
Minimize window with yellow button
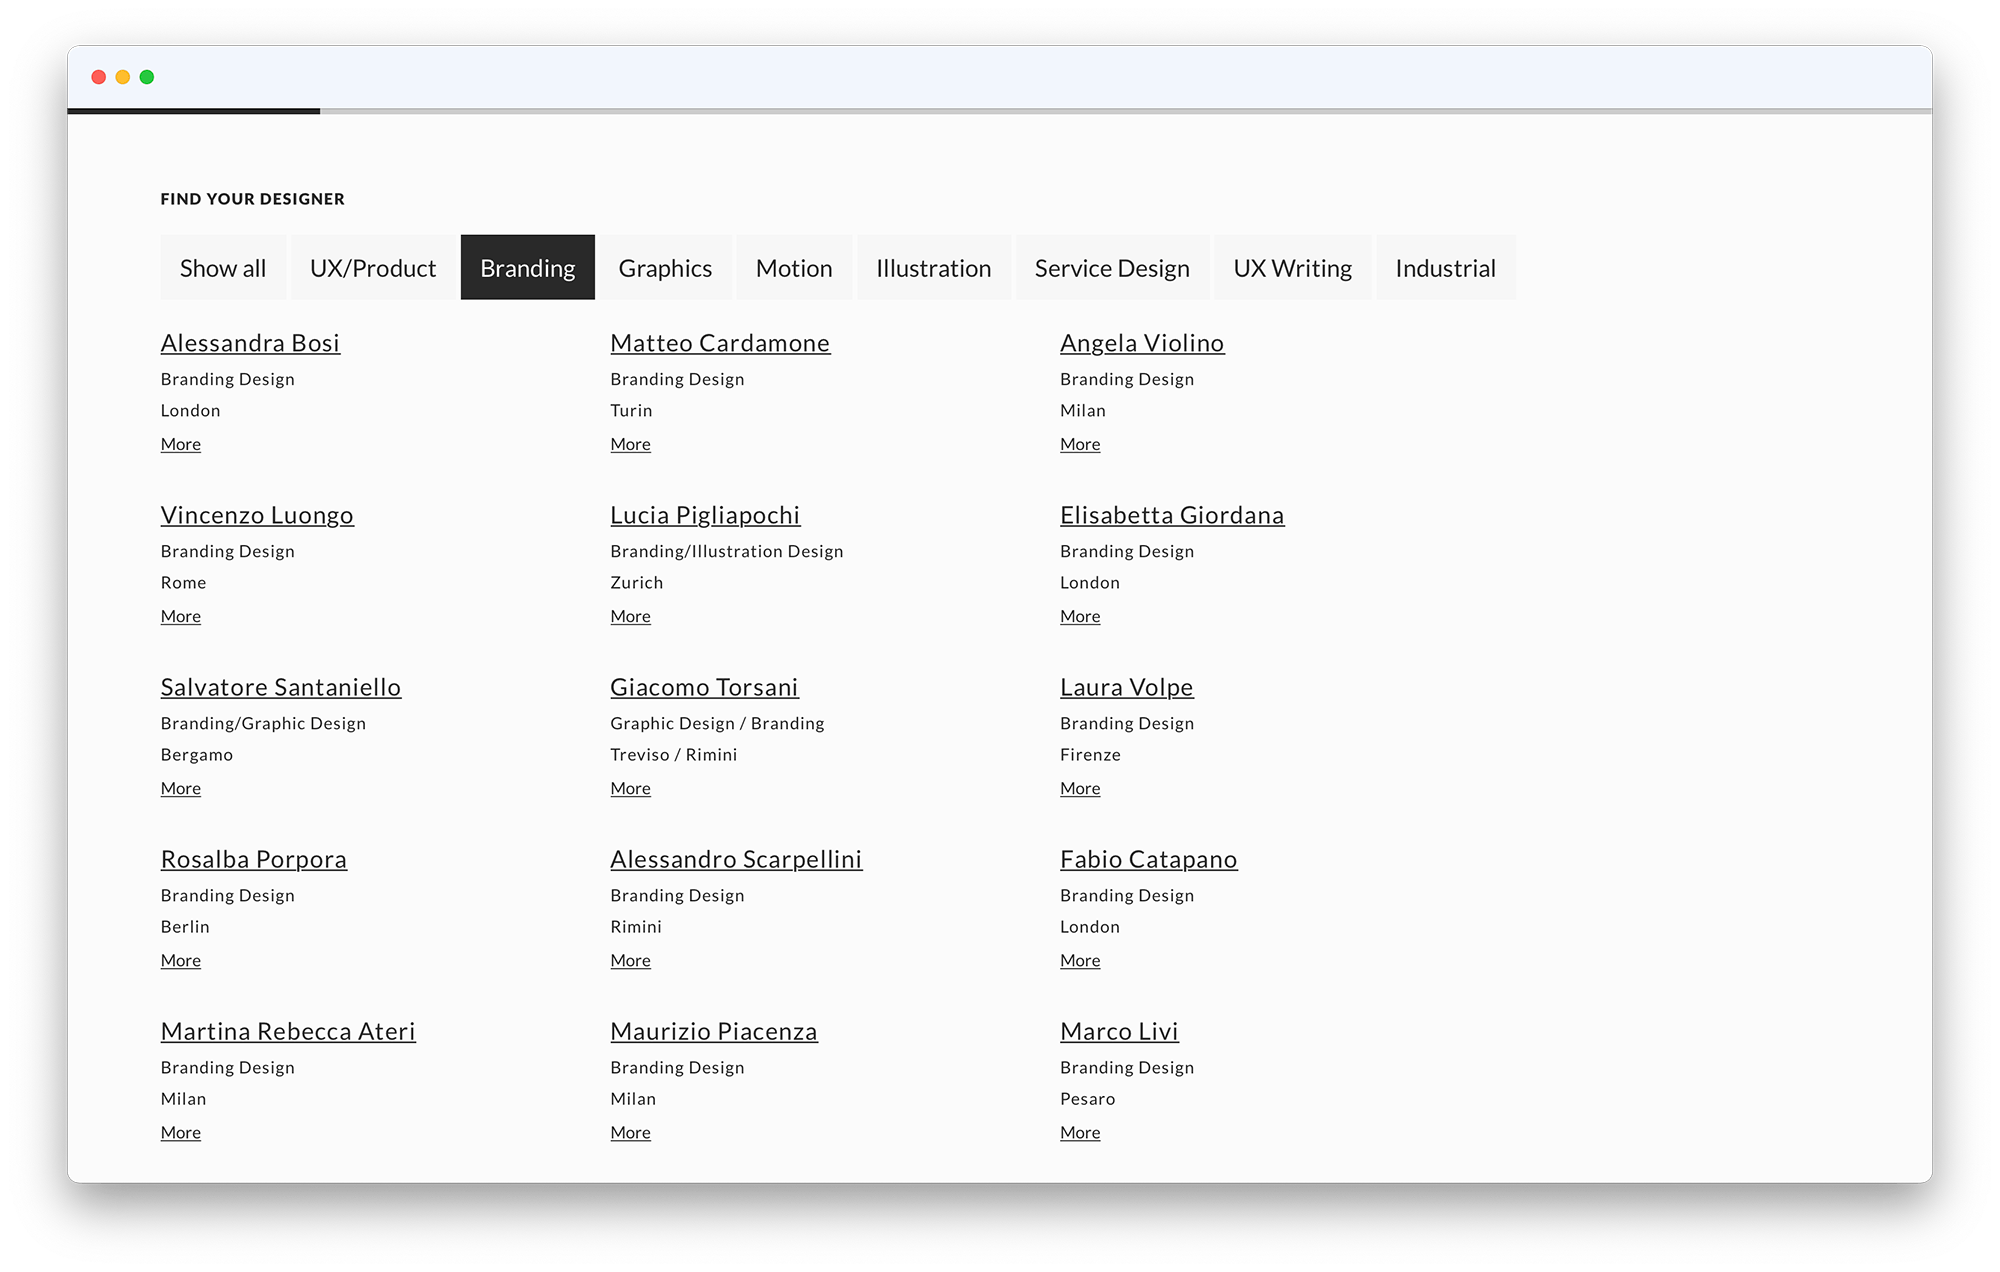123,77
